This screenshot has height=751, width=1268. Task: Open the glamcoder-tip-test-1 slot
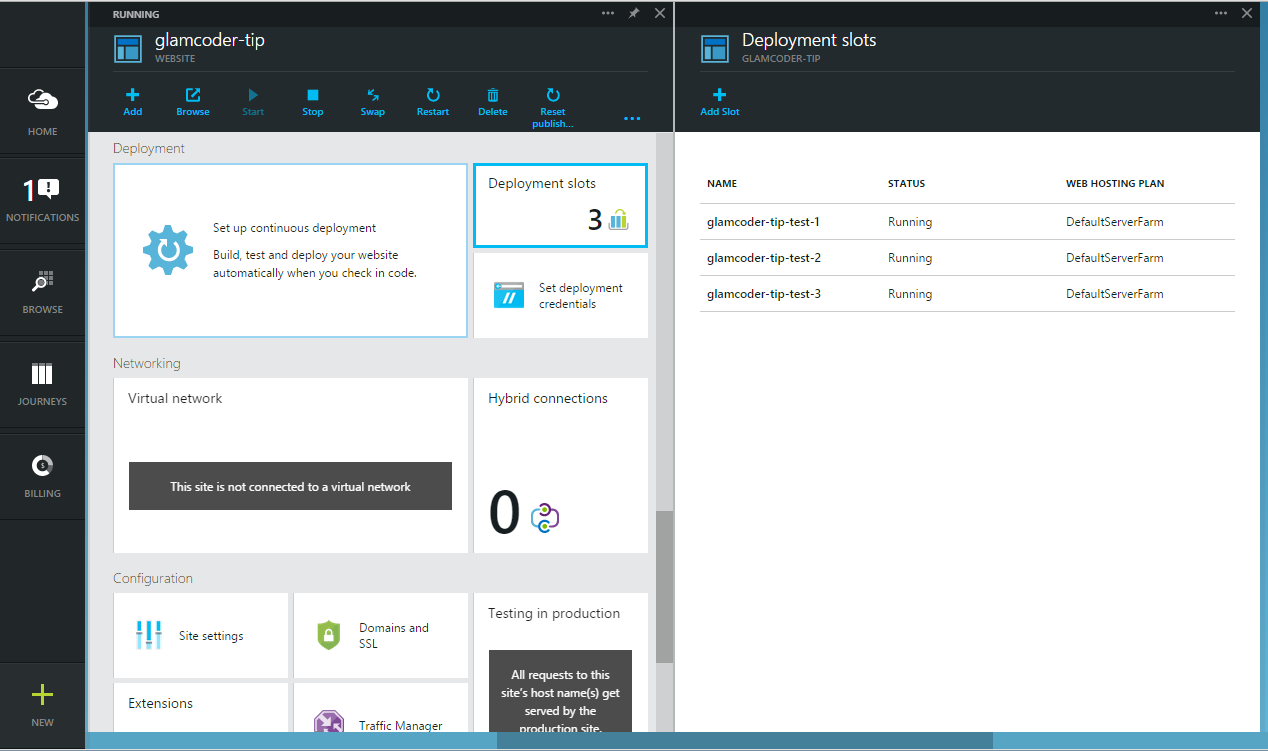[x=764, y=221]
